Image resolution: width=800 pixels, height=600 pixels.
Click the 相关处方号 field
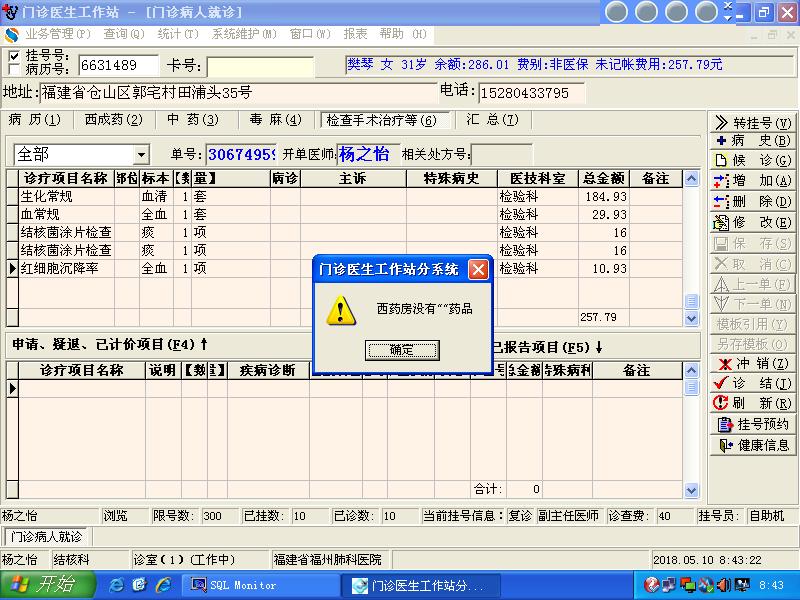tap(502, 154)
